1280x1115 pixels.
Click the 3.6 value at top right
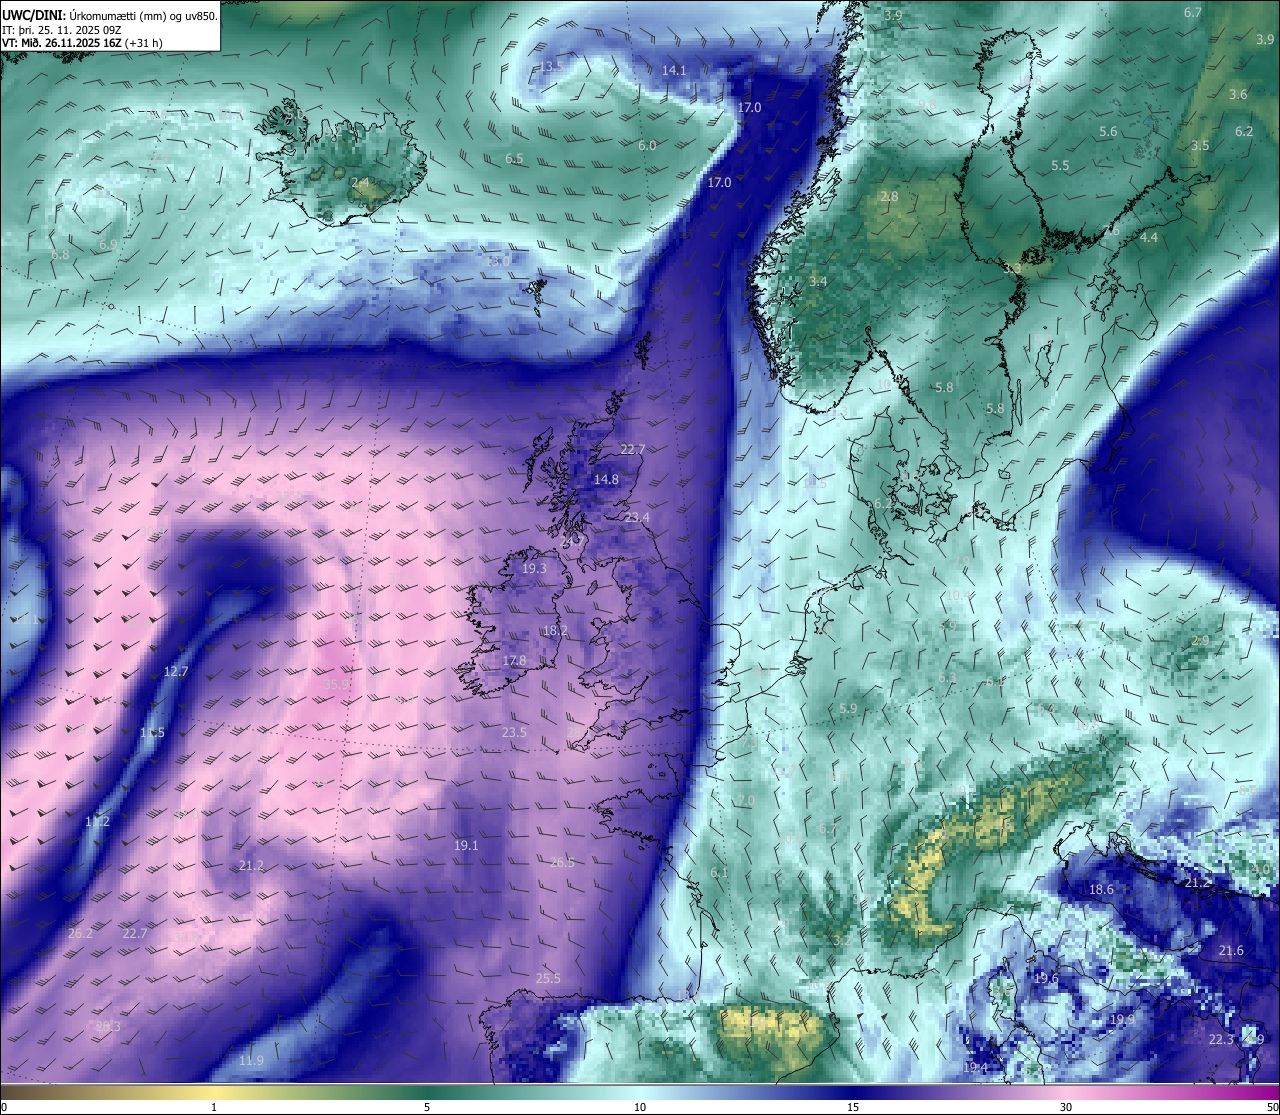[1238, 94]
